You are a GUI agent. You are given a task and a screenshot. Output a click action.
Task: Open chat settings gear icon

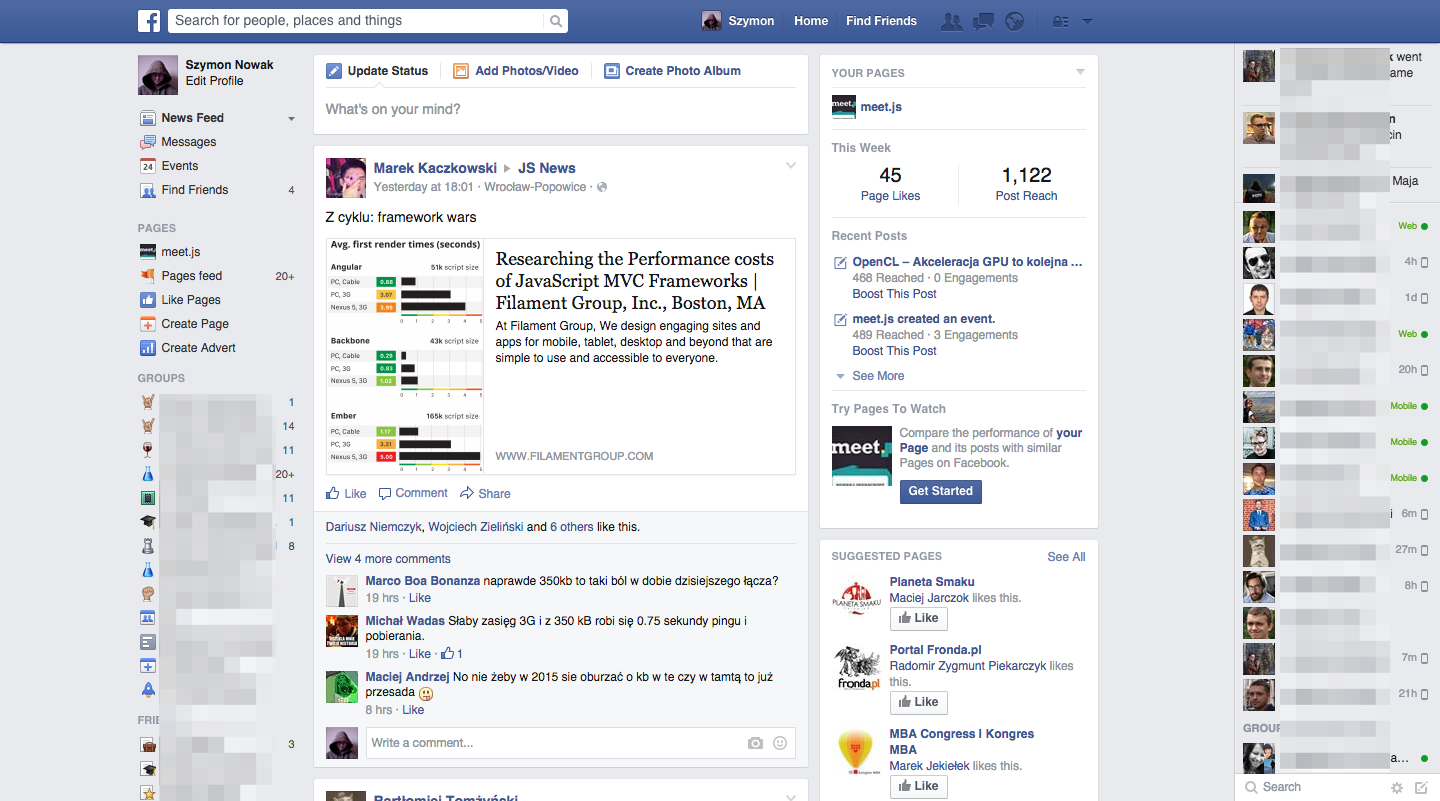pos(1397,788)
